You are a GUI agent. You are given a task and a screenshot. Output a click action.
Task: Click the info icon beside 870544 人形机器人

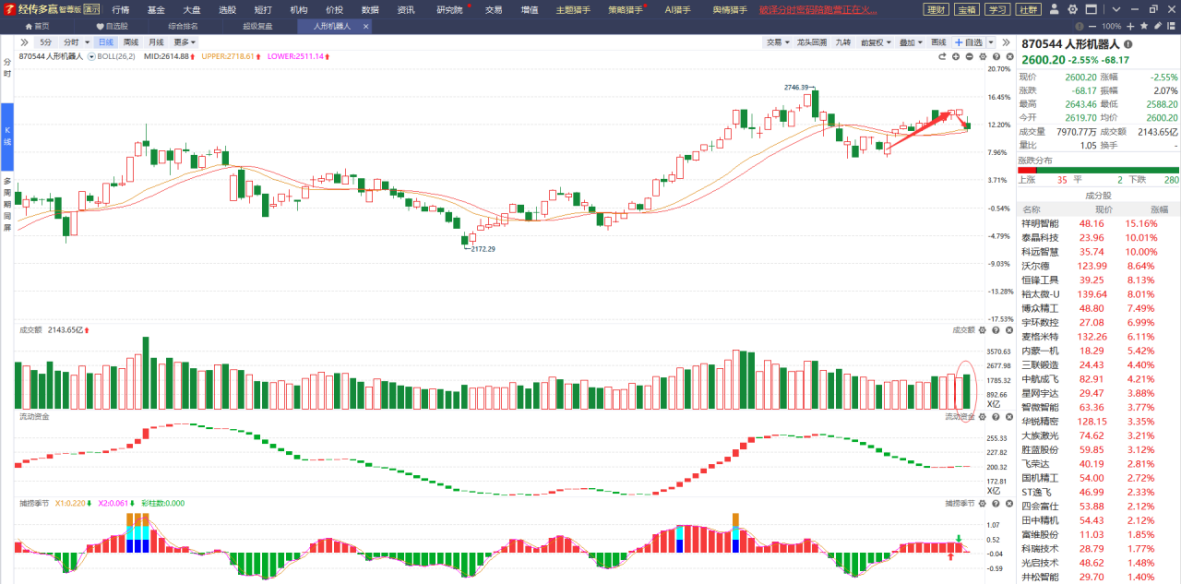(x=1129, y=45)
